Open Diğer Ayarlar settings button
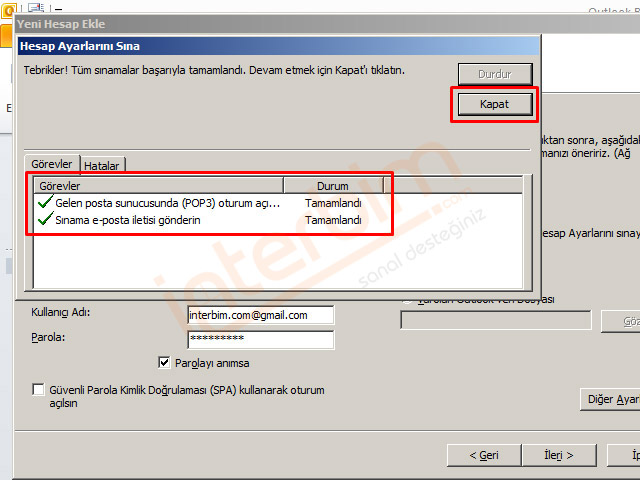This screenshot has height=480, width=640. pos(610,399)
